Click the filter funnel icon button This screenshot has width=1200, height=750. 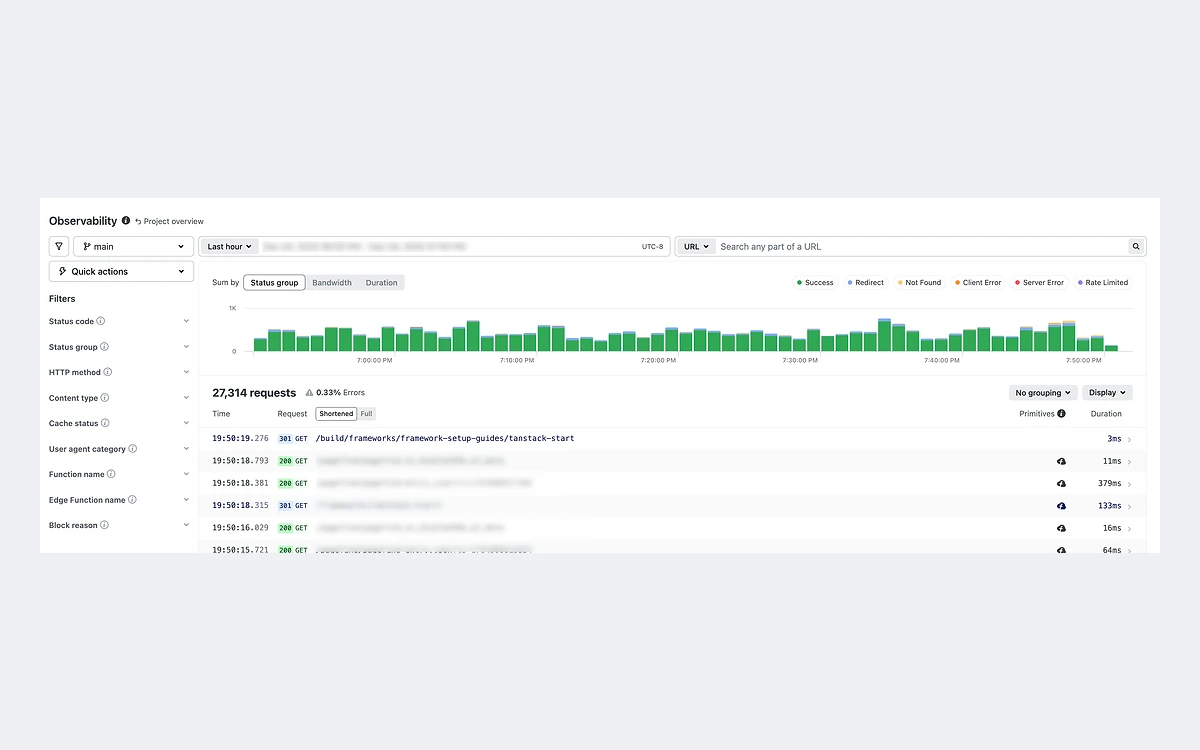[x=59, y=246]
